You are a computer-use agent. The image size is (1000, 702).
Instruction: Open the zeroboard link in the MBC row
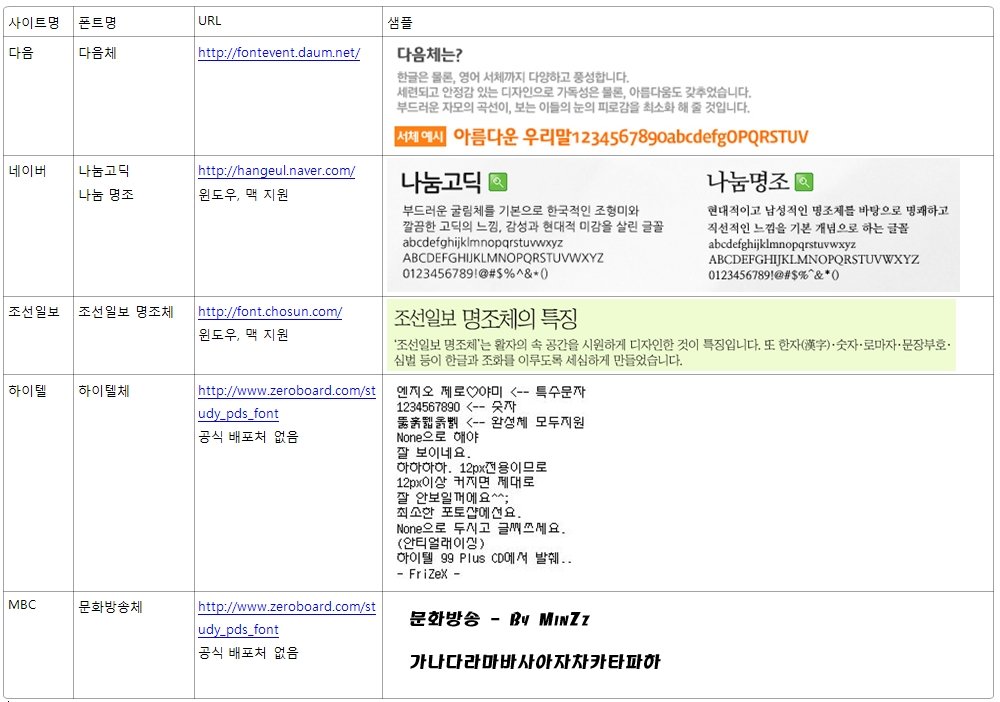287,618
